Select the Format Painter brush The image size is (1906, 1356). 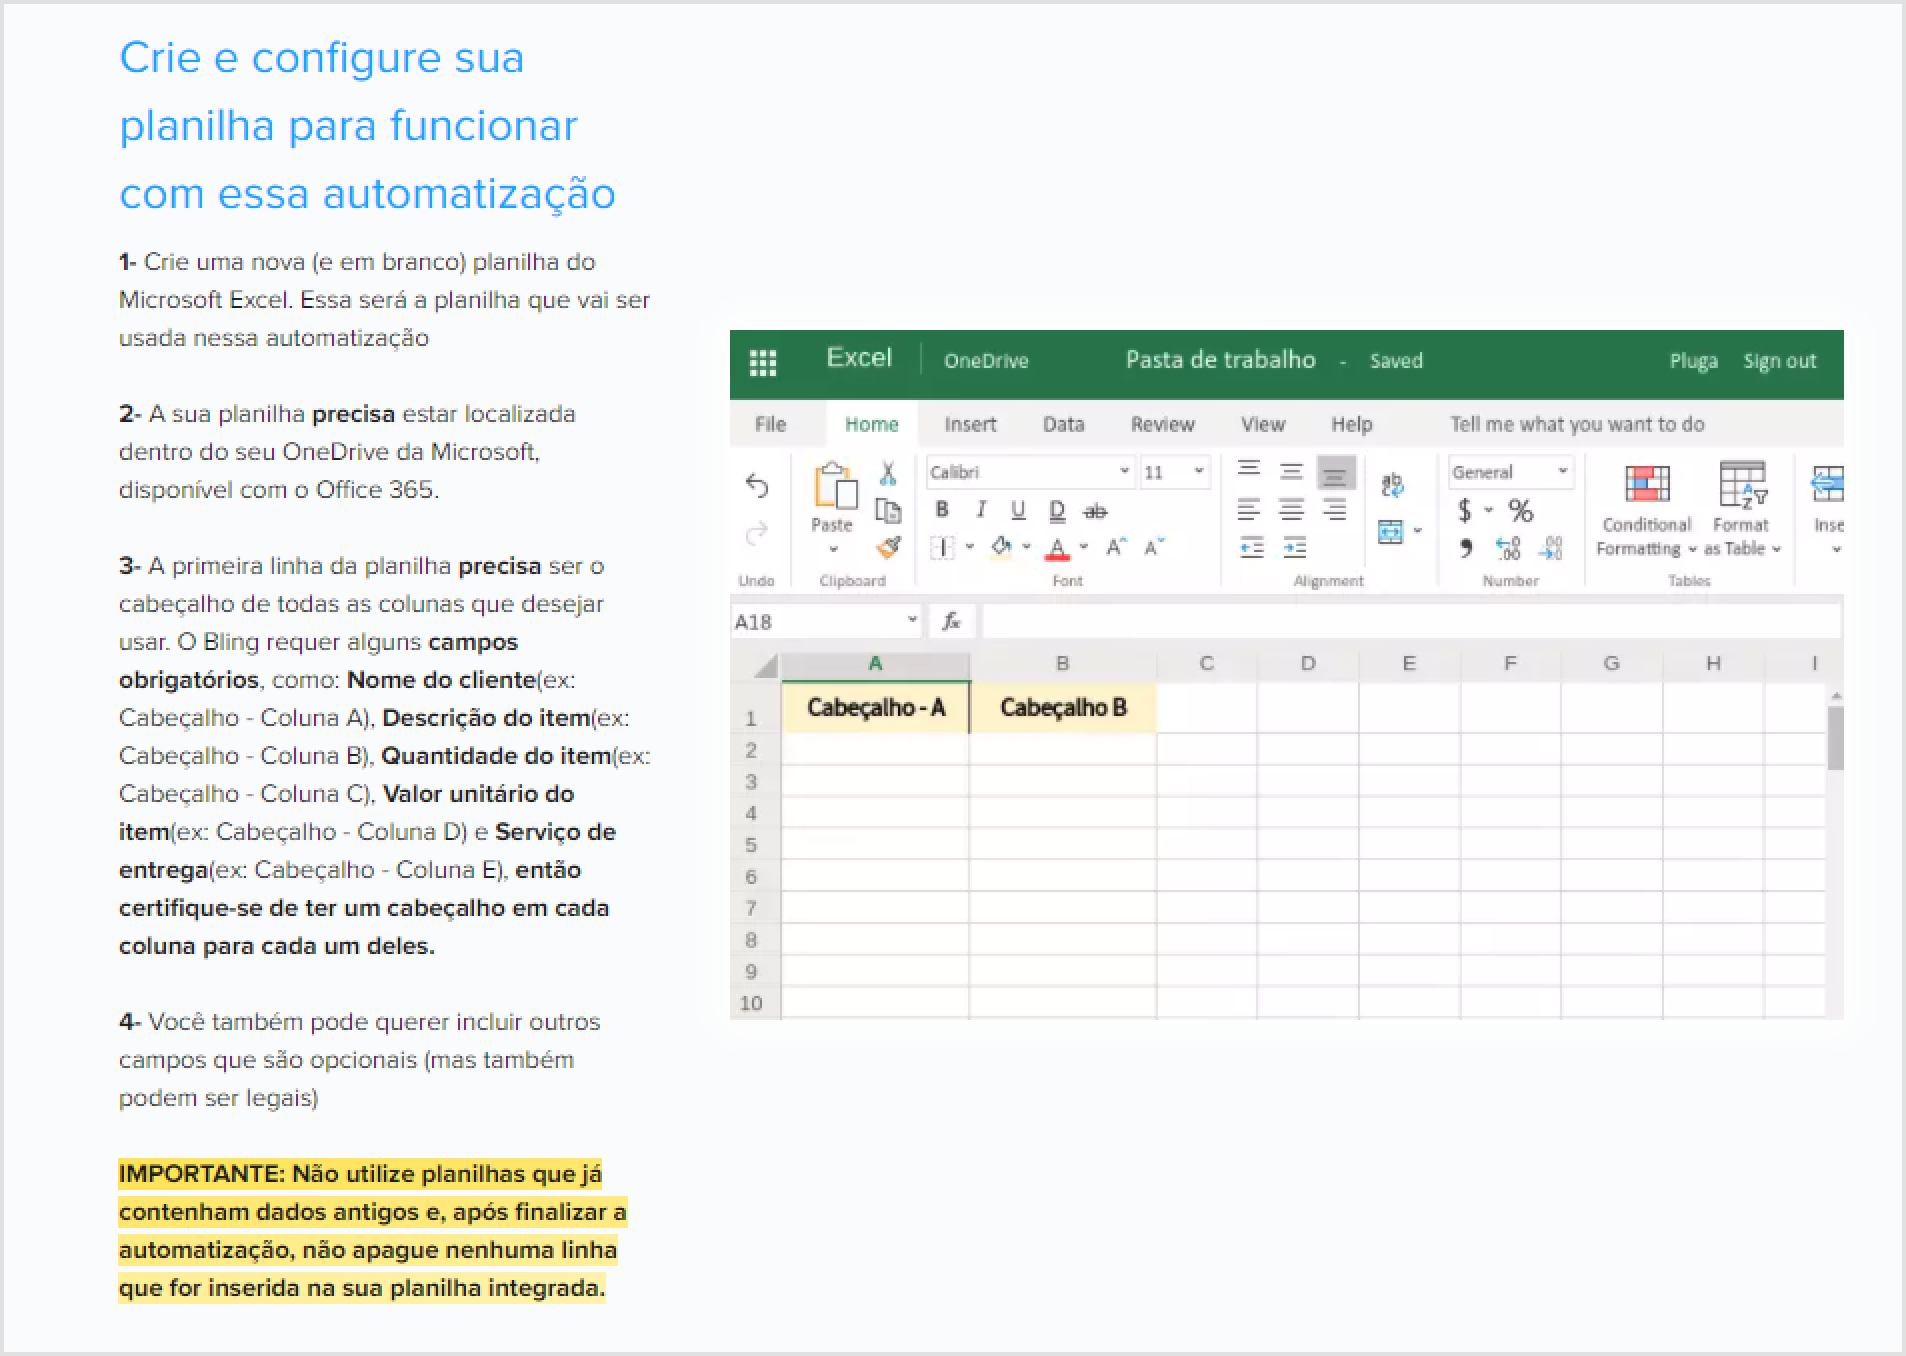[x=888, y=547]
